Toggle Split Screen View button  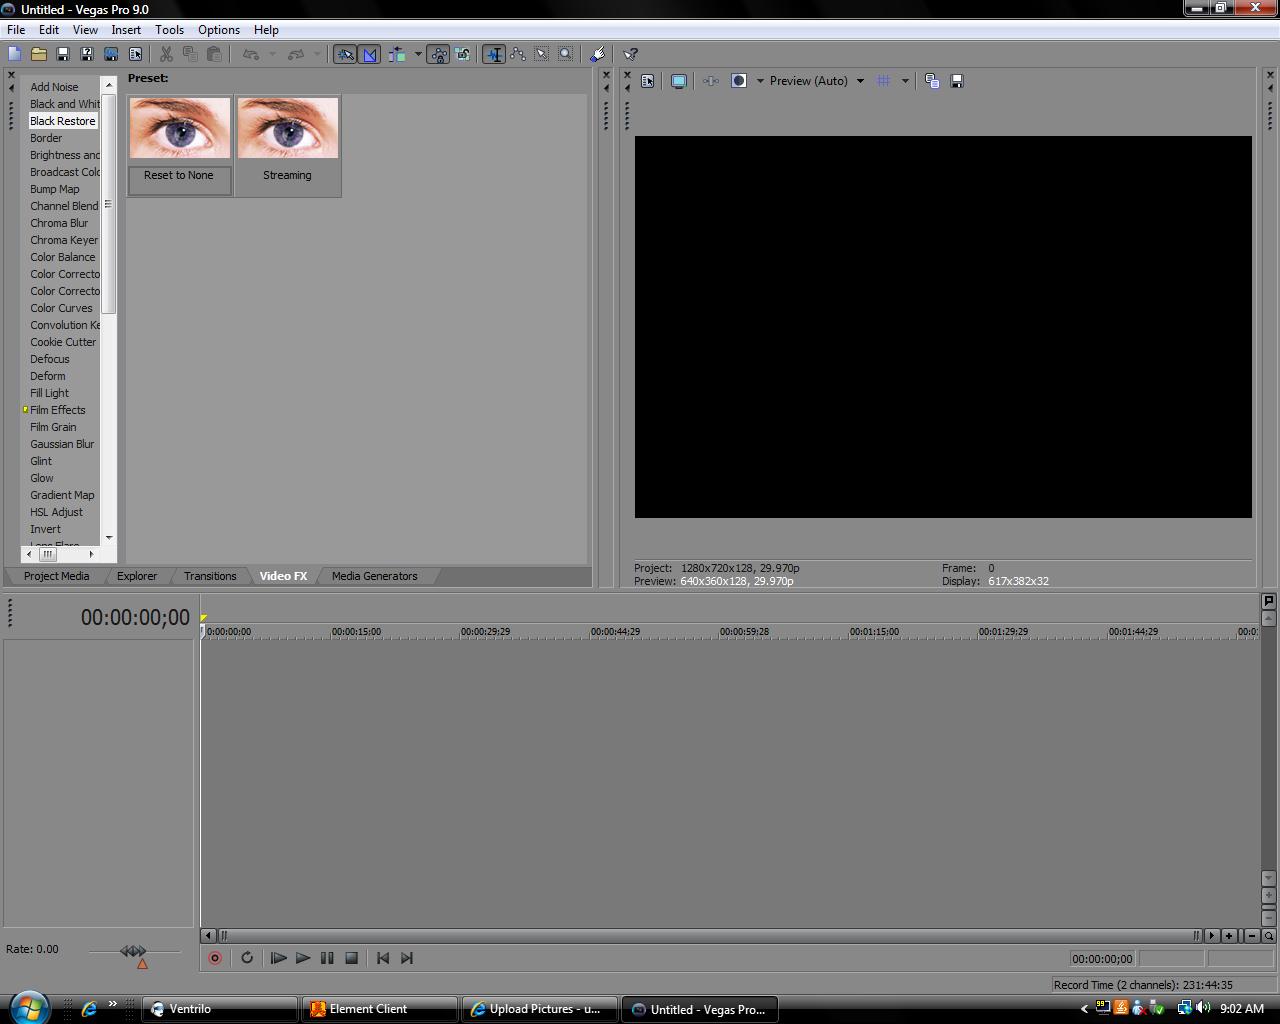point(739,81)
